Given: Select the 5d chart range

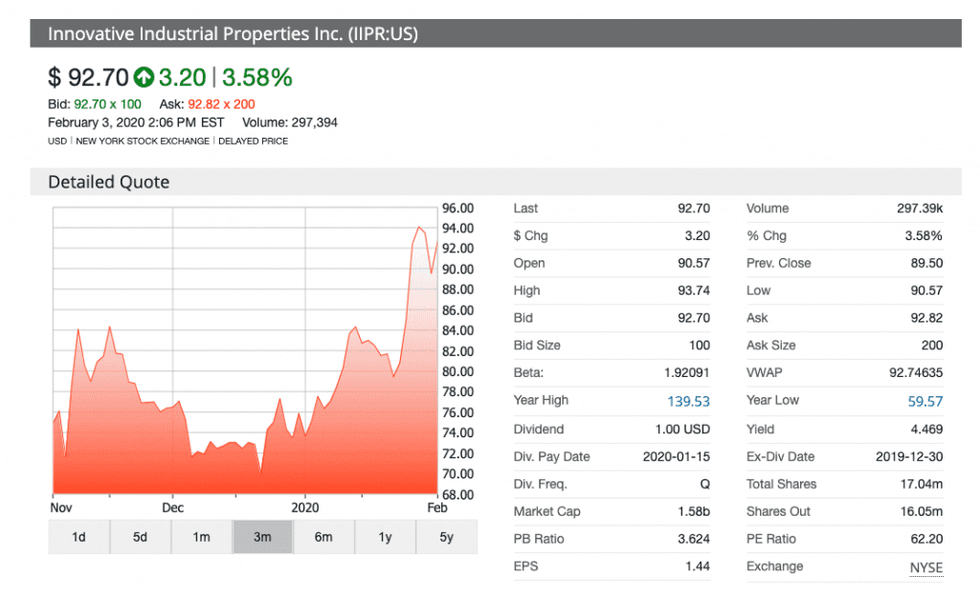Looking at the screenshot, I should pos(140,537).
